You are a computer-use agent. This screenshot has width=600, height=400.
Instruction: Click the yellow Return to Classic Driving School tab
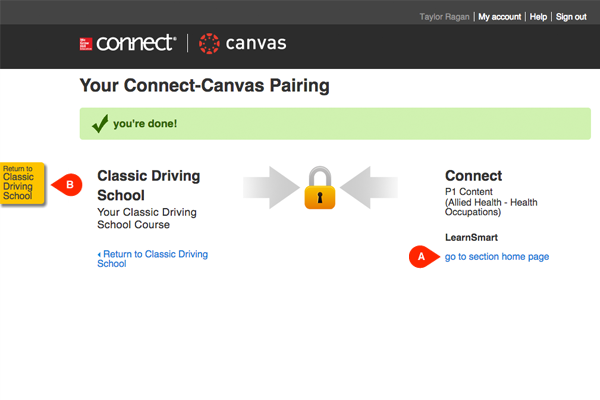tap(23, 183)
